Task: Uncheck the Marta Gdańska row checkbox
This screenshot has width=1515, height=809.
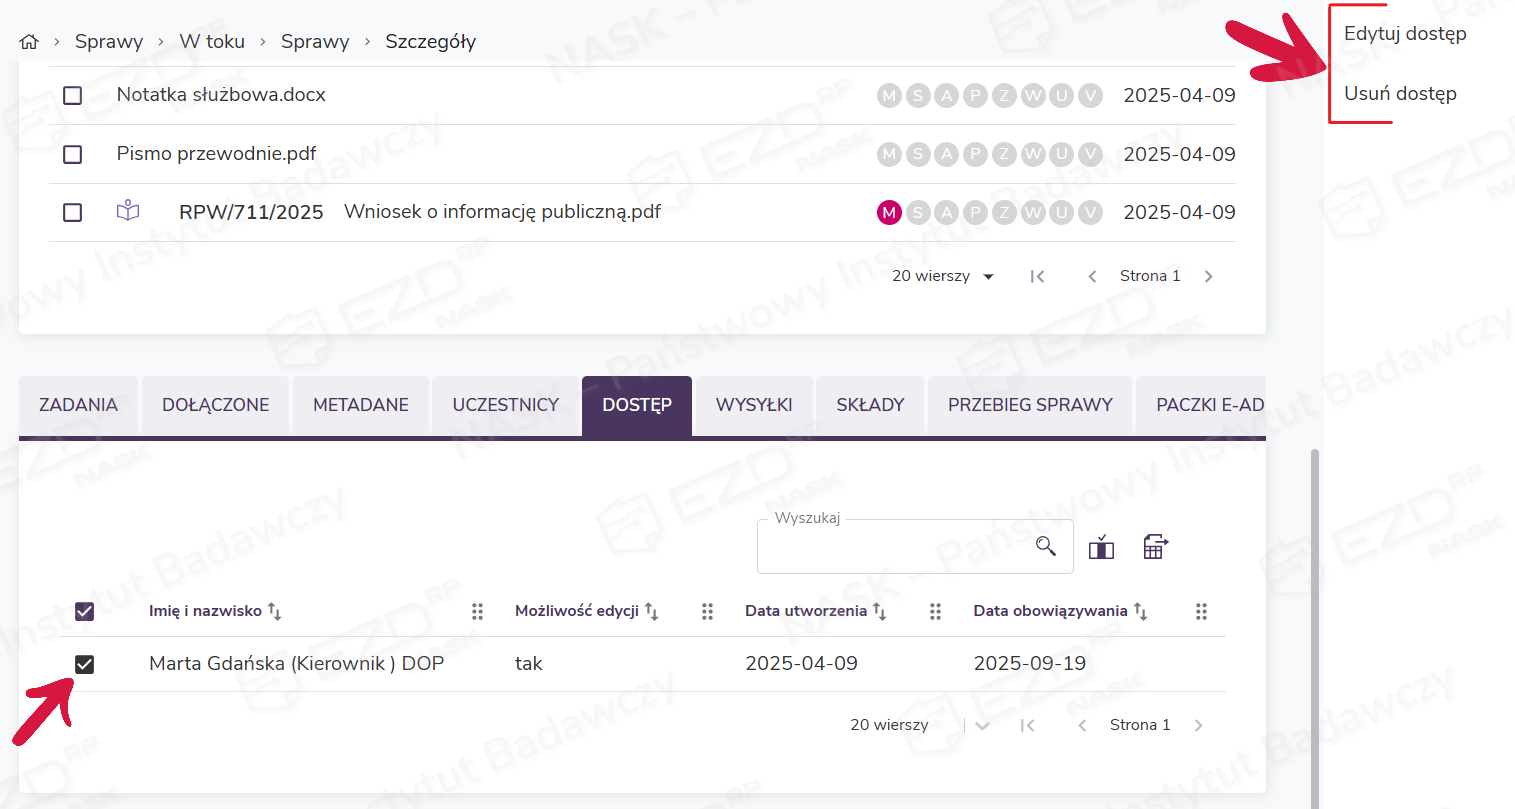Action: [x=85, y=664]
